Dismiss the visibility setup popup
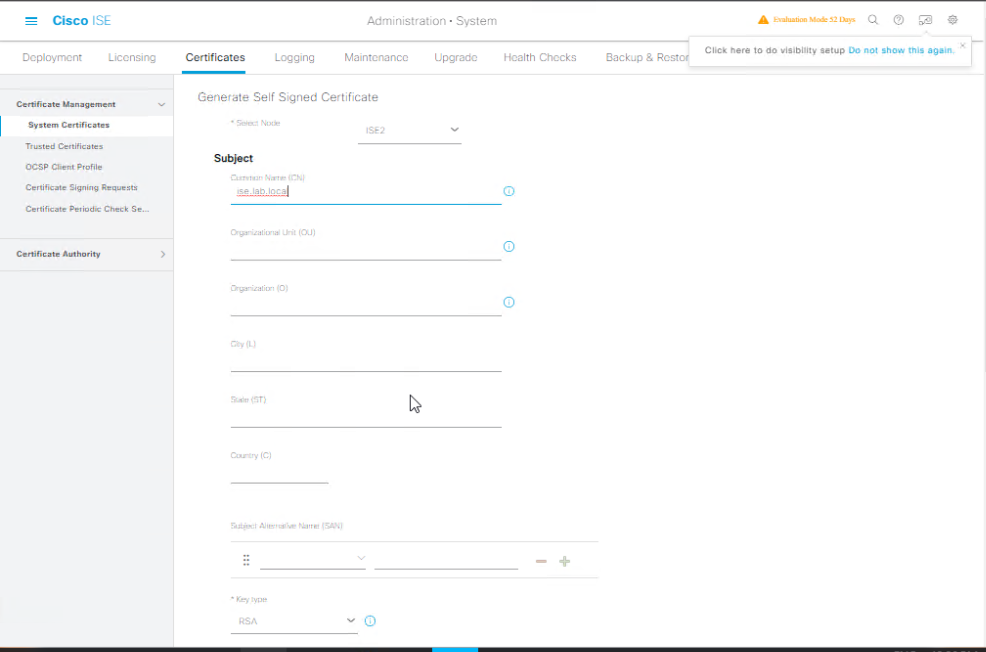This screenshot has width=986, height=652. pos(962,45)
